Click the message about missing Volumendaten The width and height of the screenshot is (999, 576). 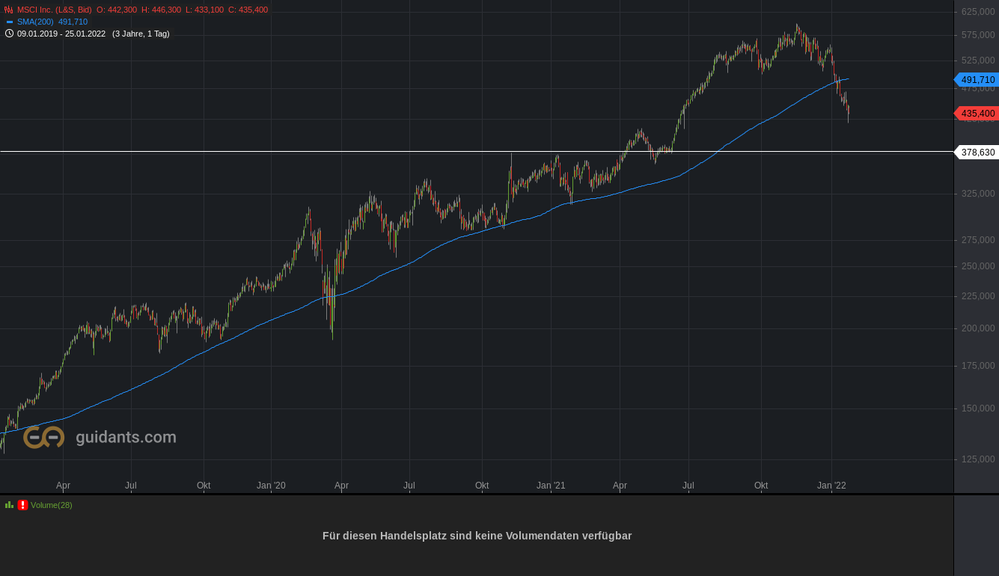[476, 536]
